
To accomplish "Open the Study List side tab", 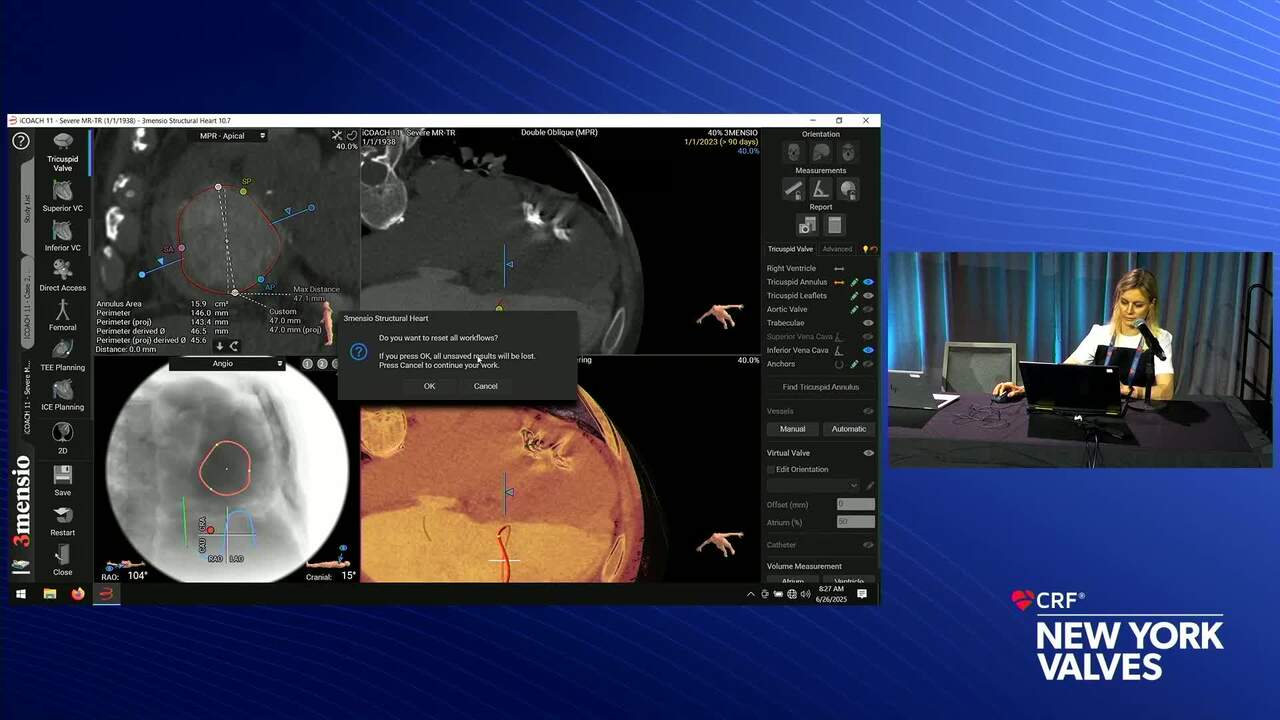I will 27,207.
